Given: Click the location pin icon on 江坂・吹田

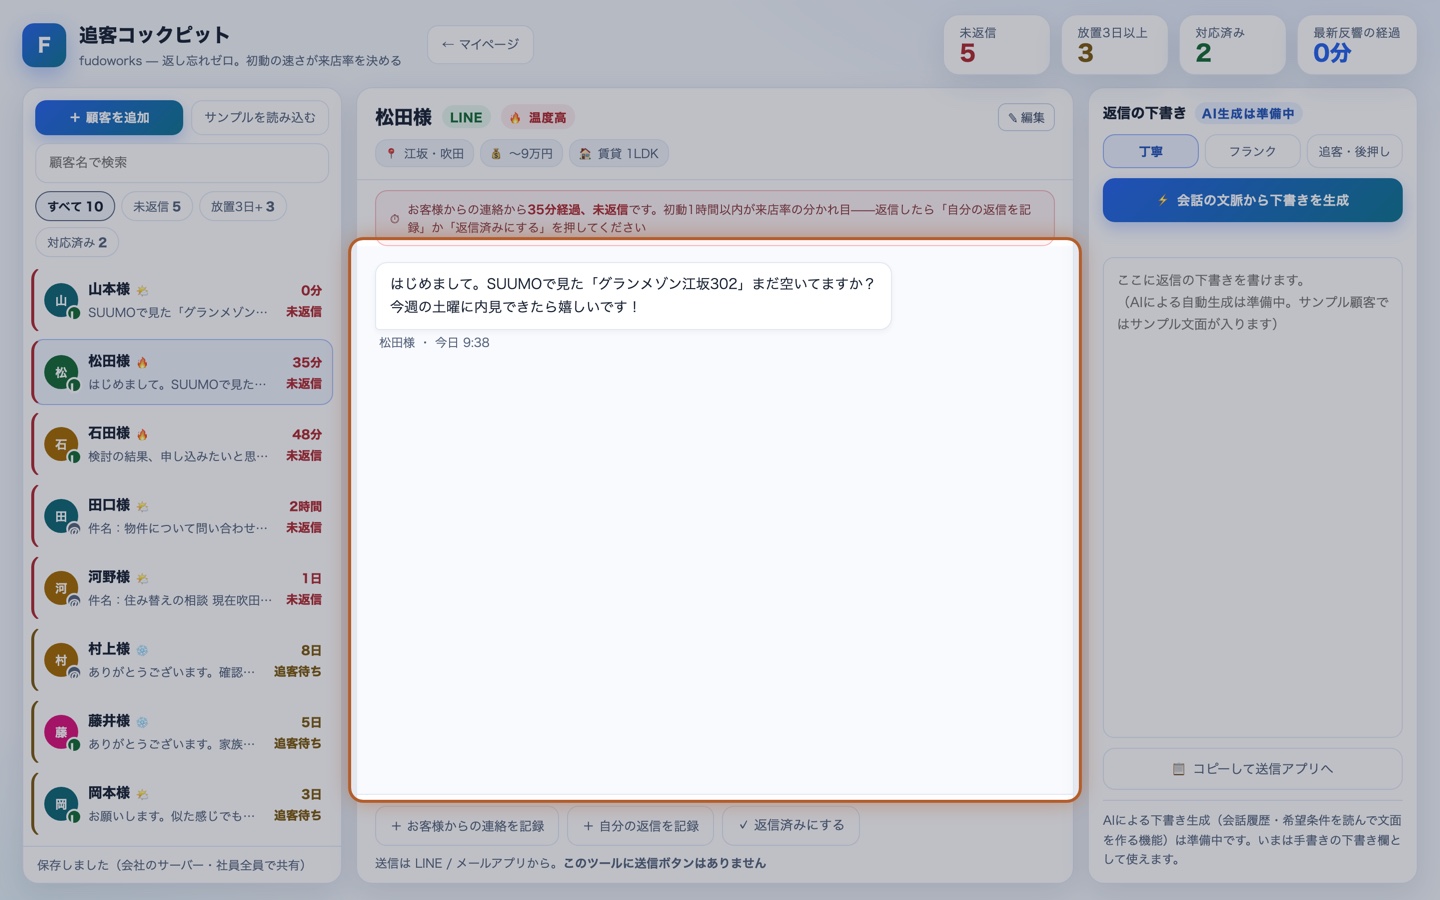Looking at the screenshot, I should pyautogui.click(x=391, y=154).
